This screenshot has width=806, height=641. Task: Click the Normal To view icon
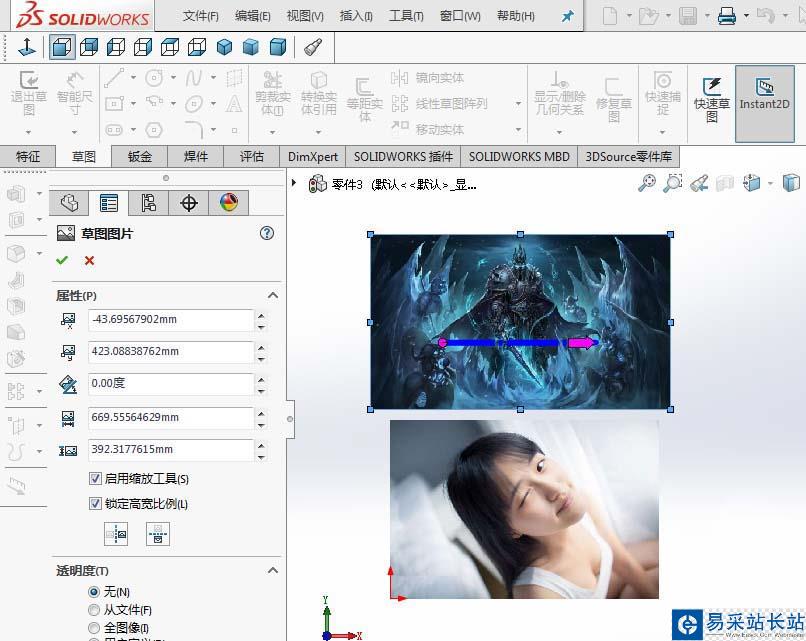27,47
